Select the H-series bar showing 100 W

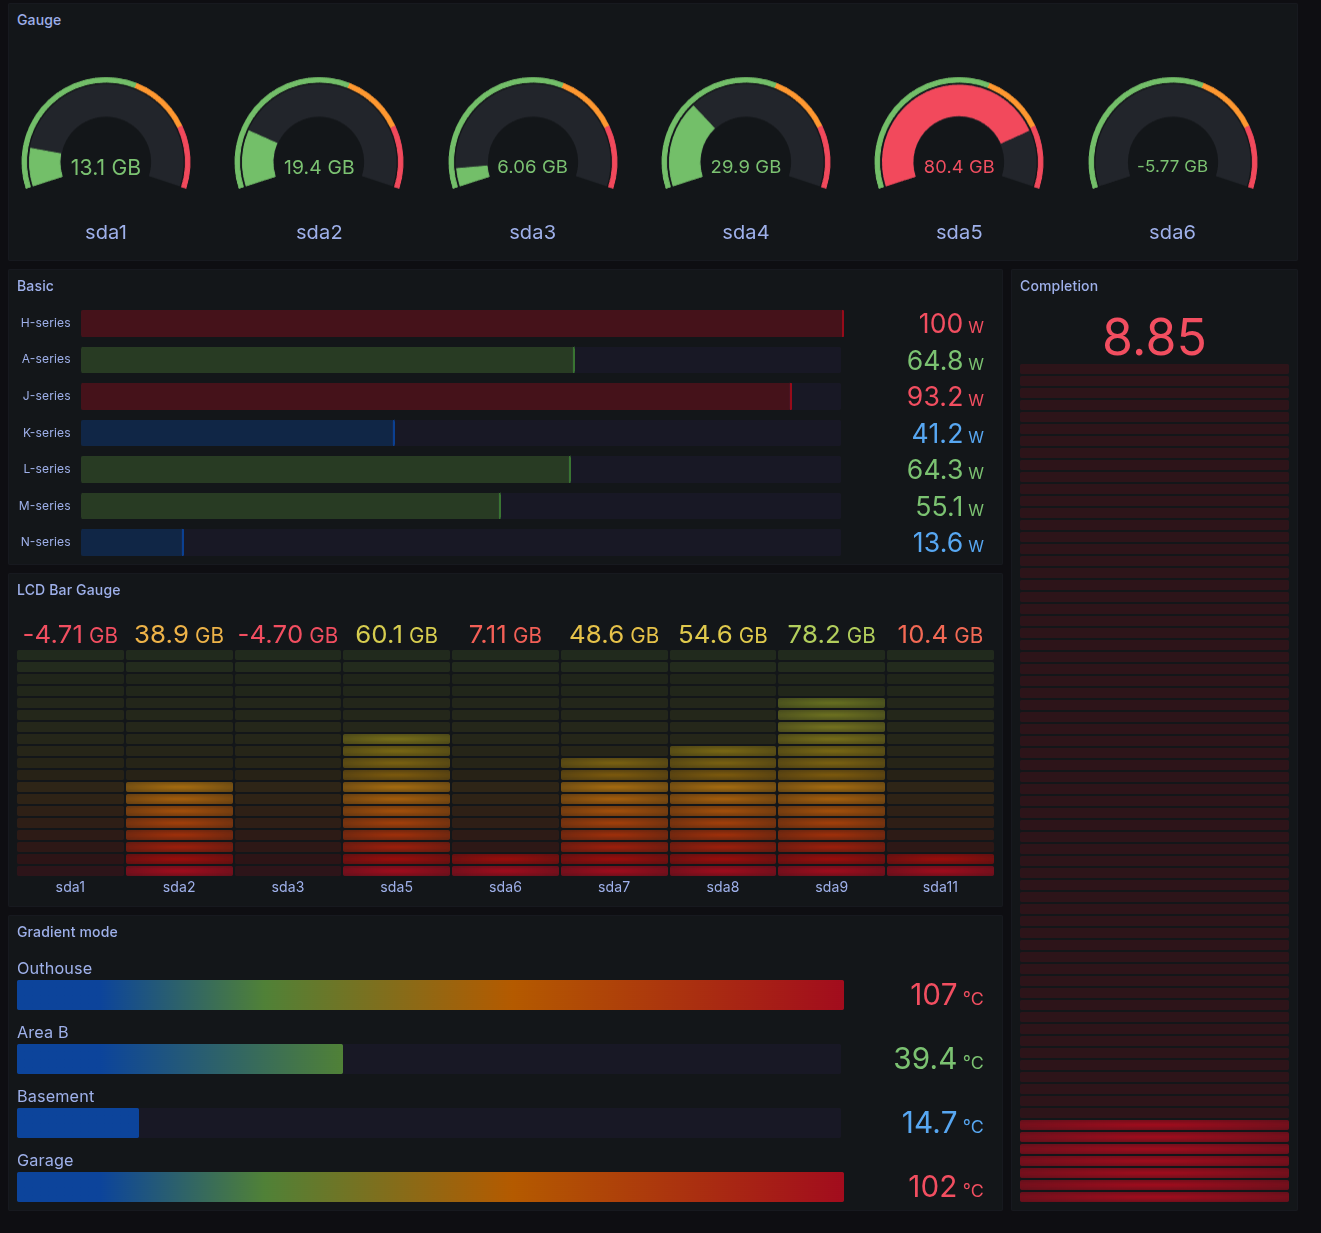pos(462,323)
